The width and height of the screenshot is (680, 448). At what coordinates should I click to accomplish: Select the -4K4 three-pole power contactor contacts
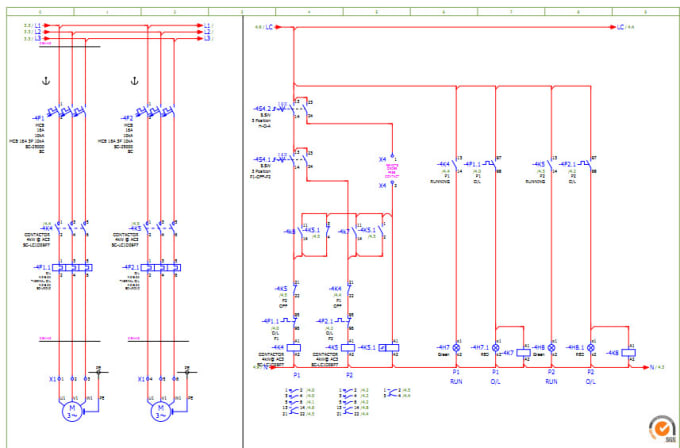[72, 229]
